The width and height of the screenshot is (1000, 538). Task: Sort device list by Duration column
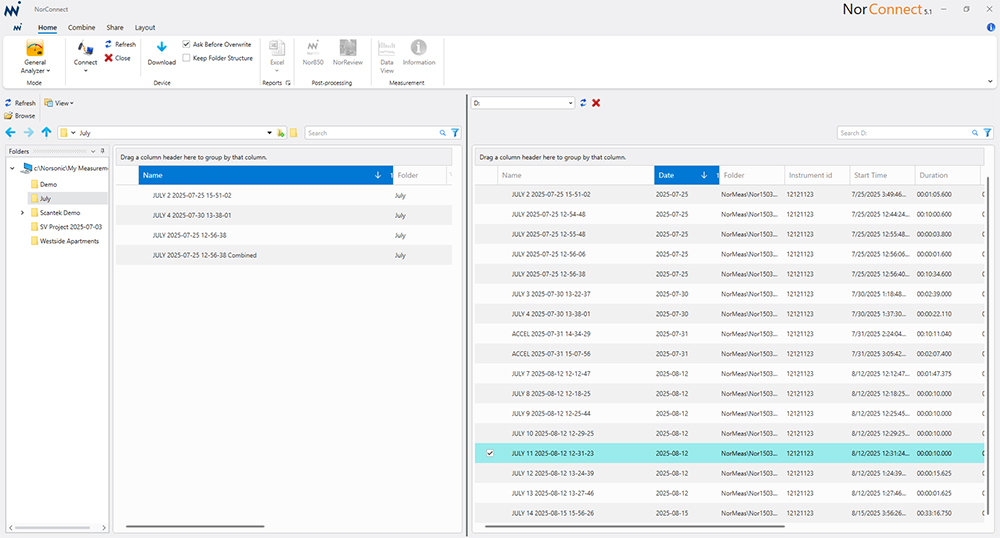(947, 175)
